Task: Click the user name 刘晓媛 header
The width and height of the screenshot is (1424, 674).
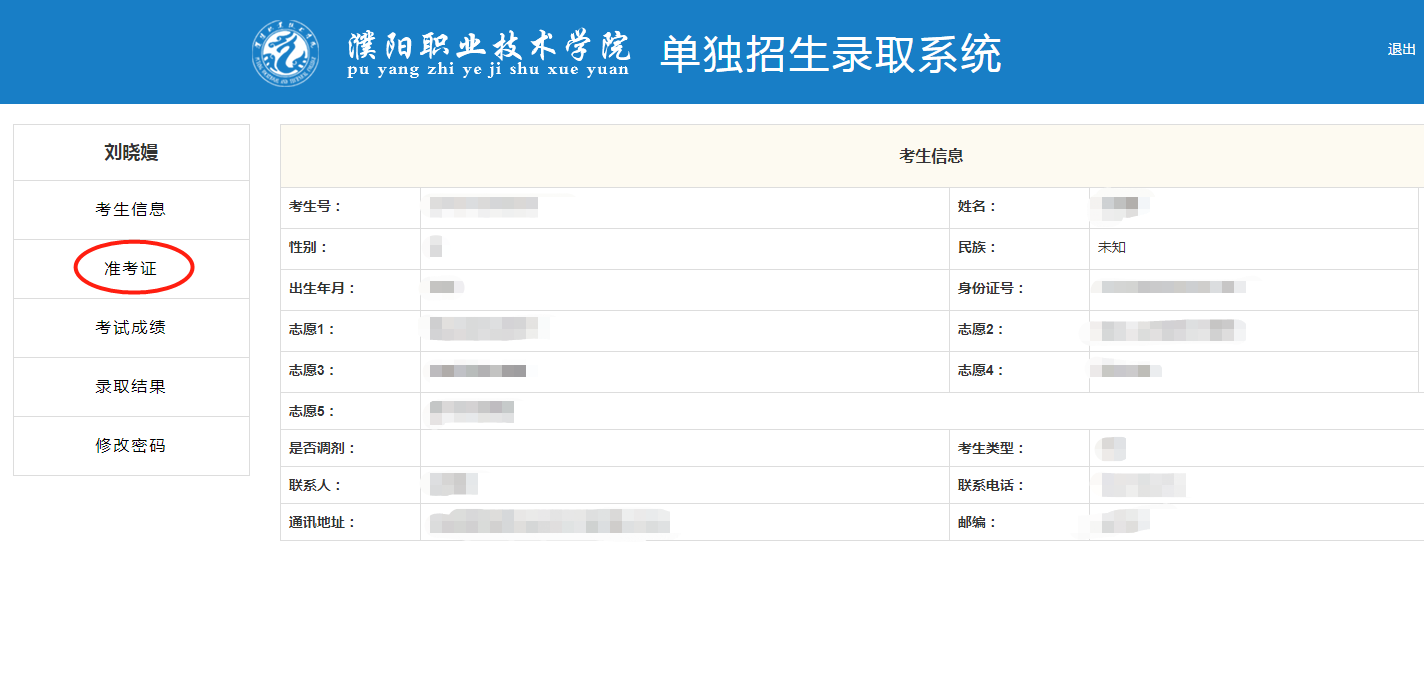Action: tap(131, 153)
